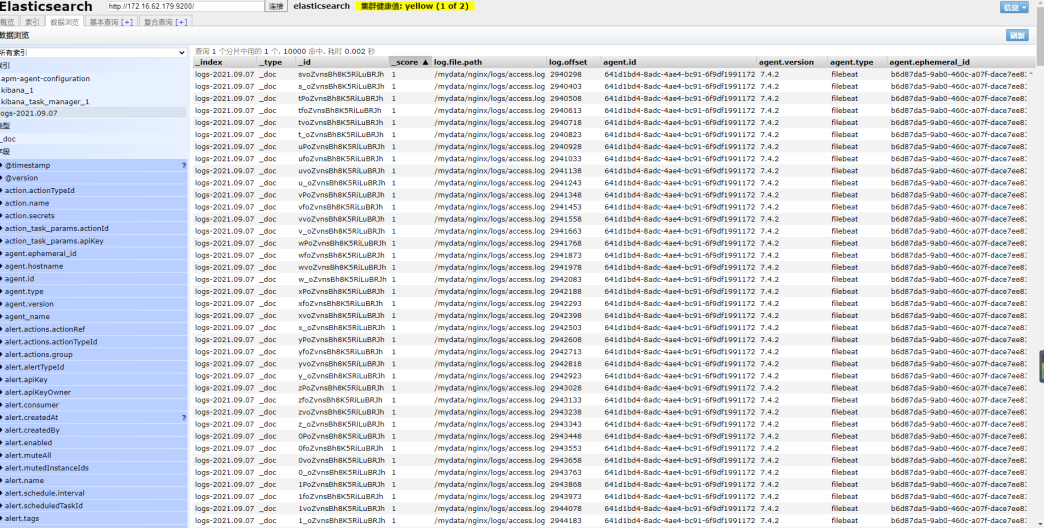Sort by the agent.id column header
Screen dimensions: 1044x528
(678, 62)
